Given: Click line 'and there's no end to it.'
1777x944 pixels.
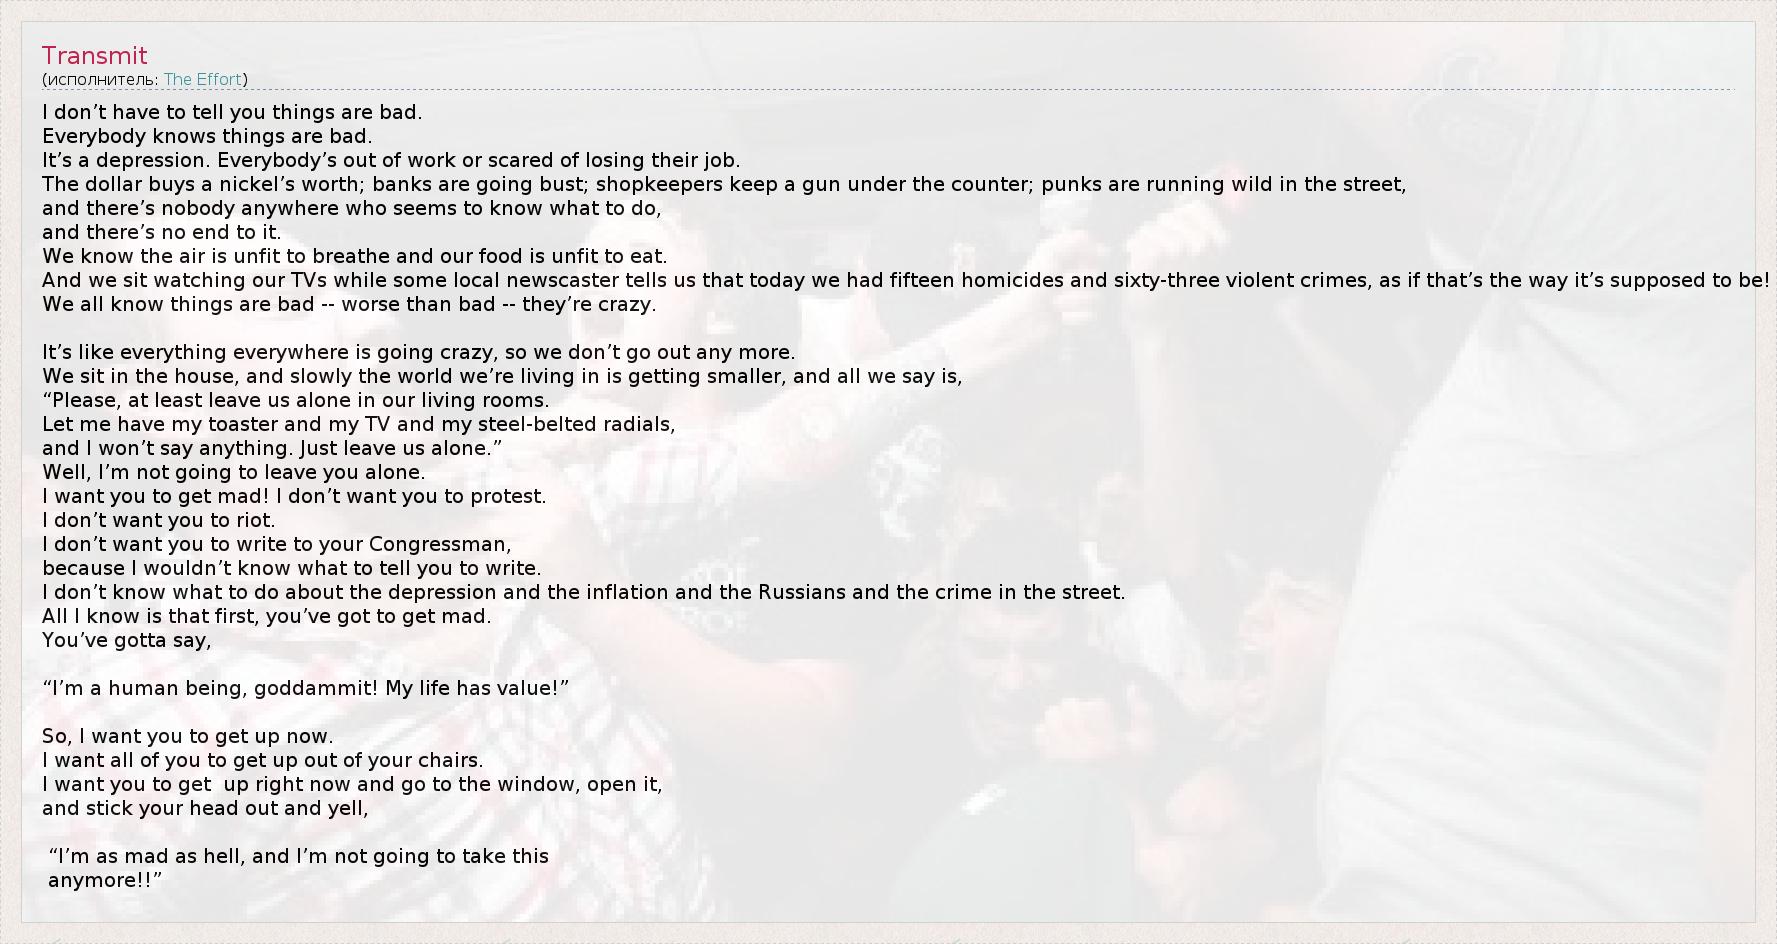Looking at the screenshot, I should (162, 232).
